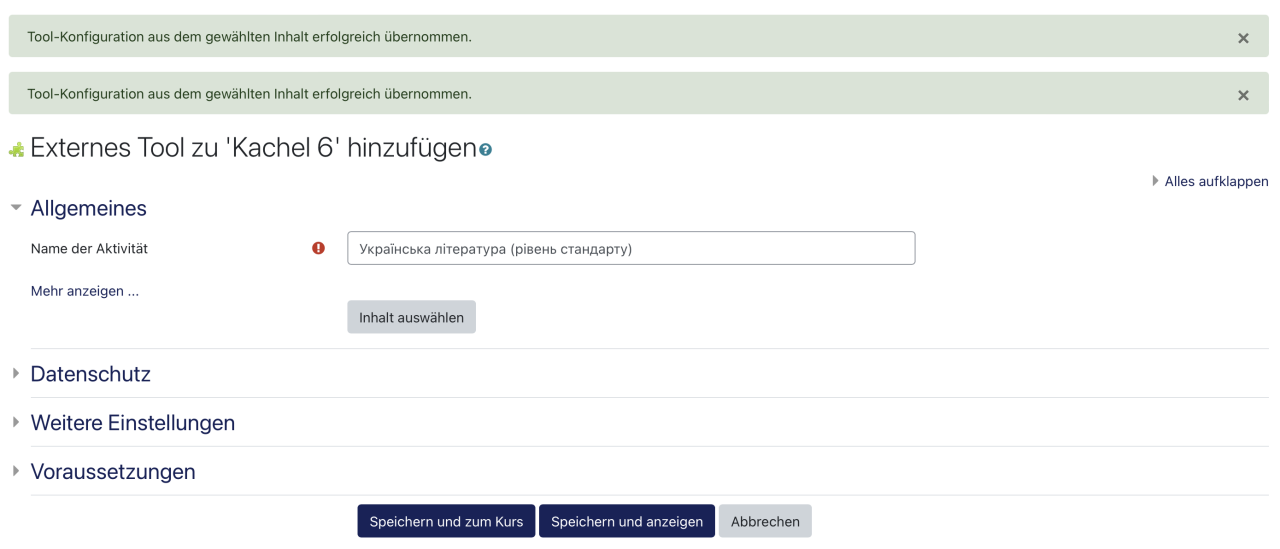Dismiss the topmost green notification banner
The height and width of the screenshot is (549, 1280).
pos(1243,38)
